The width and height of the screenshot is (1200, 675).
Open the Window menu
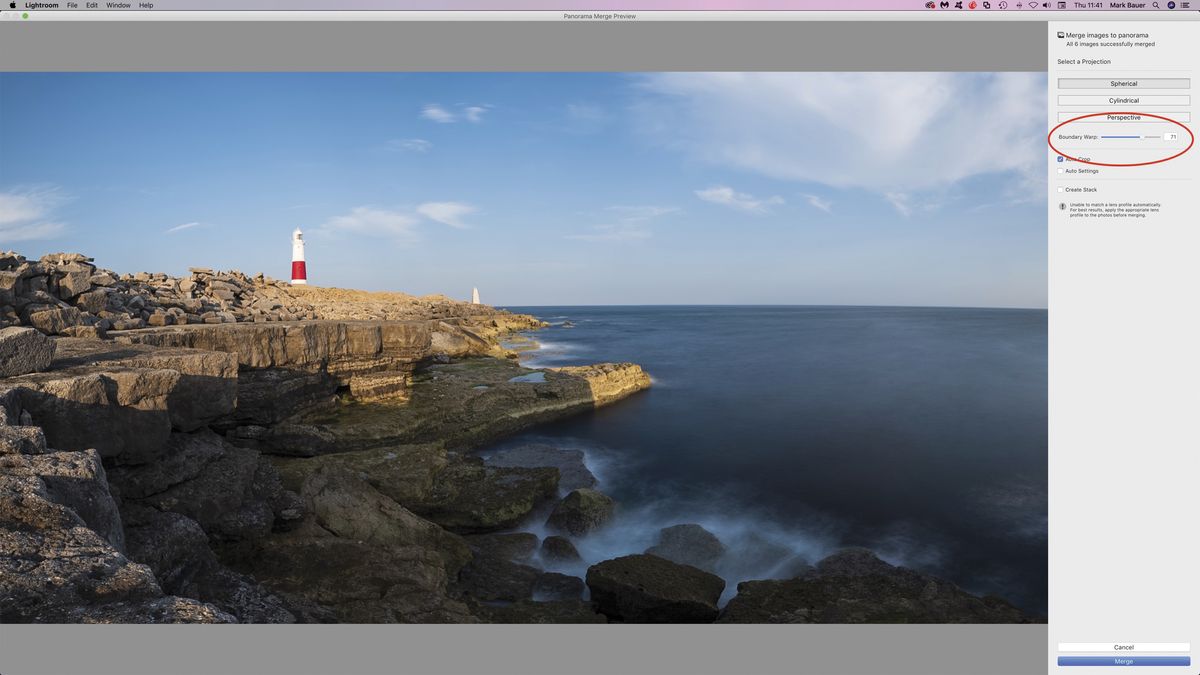click(x=118, y=5)
